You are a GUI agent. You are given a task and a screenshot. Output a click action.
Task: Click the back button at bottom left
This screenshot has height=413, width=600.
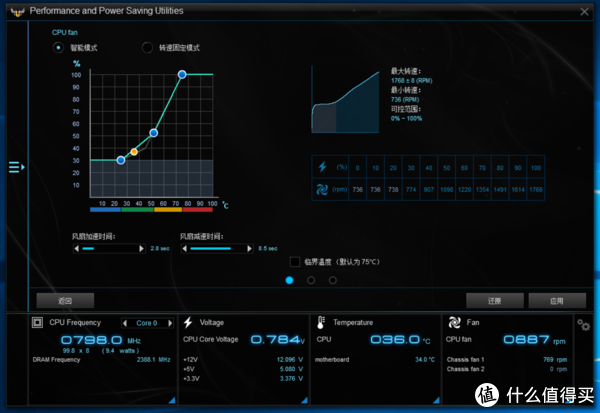65,300
